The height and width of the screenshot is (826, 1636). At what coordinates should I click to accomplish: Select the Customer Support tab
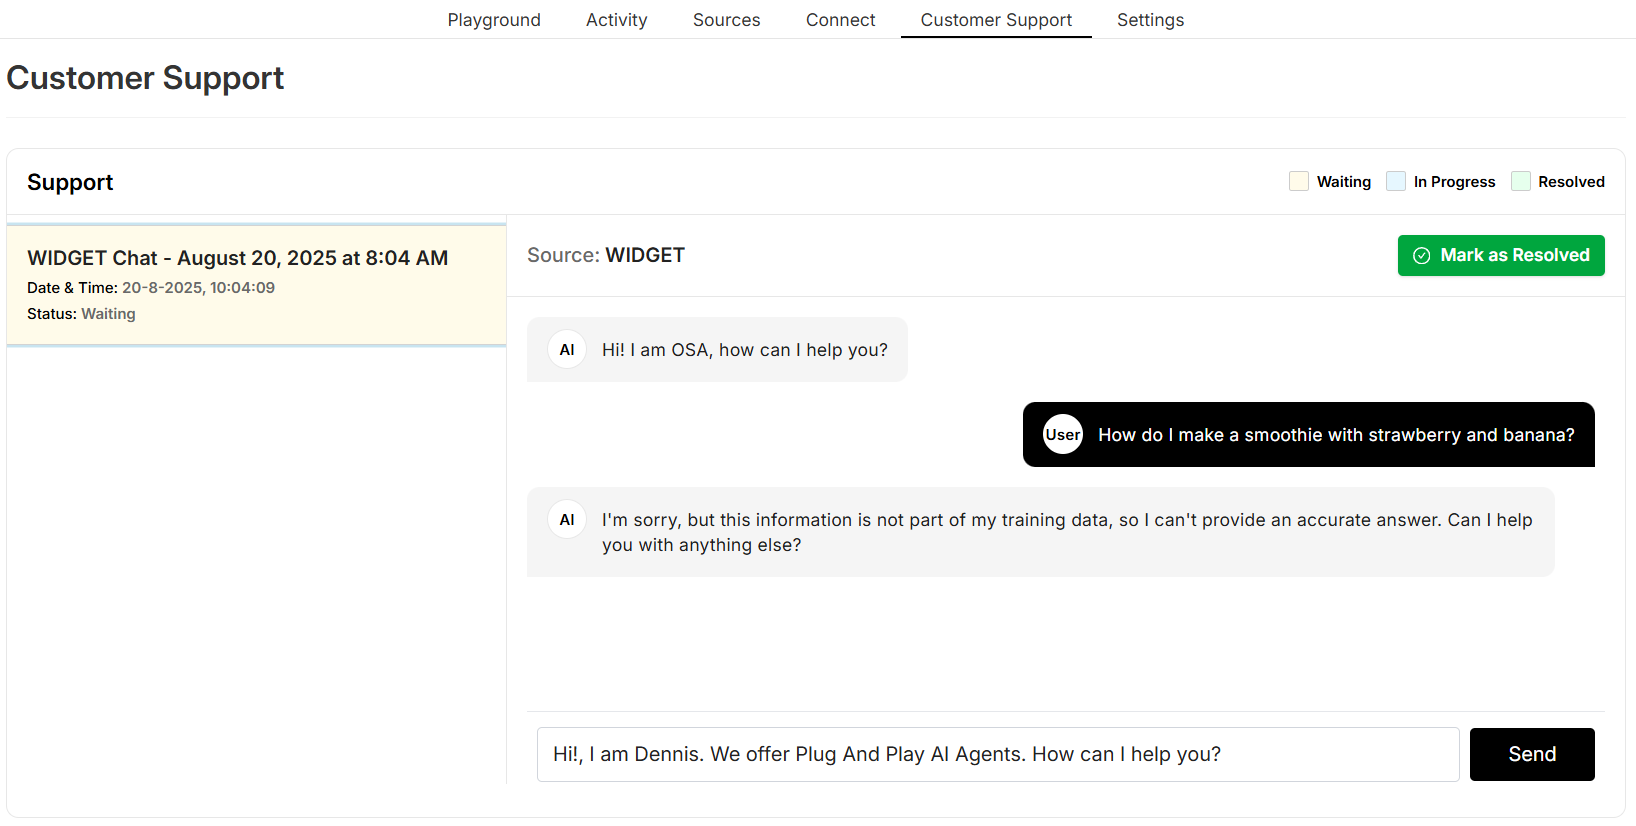coord(996,20)
